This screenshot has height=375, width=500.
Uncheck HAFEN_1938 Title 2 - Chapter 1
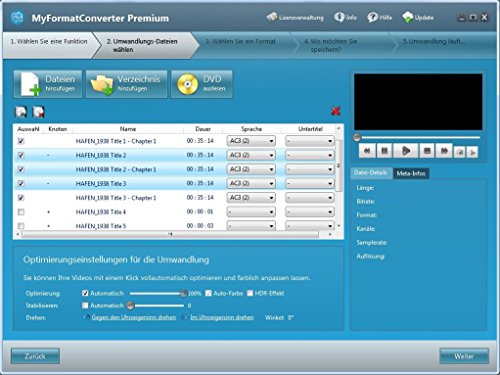[21, 169]
